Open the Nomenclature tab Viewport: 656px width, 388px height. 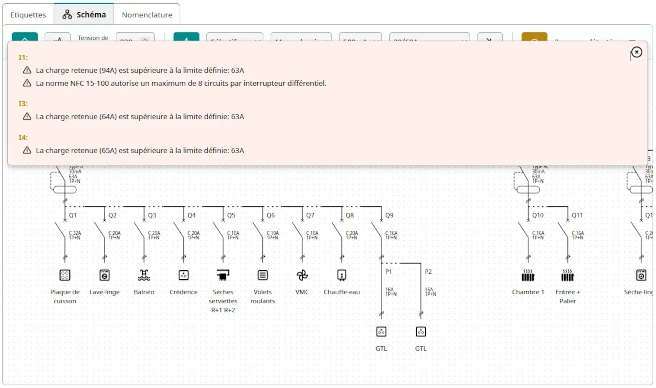tap(147, 15)
